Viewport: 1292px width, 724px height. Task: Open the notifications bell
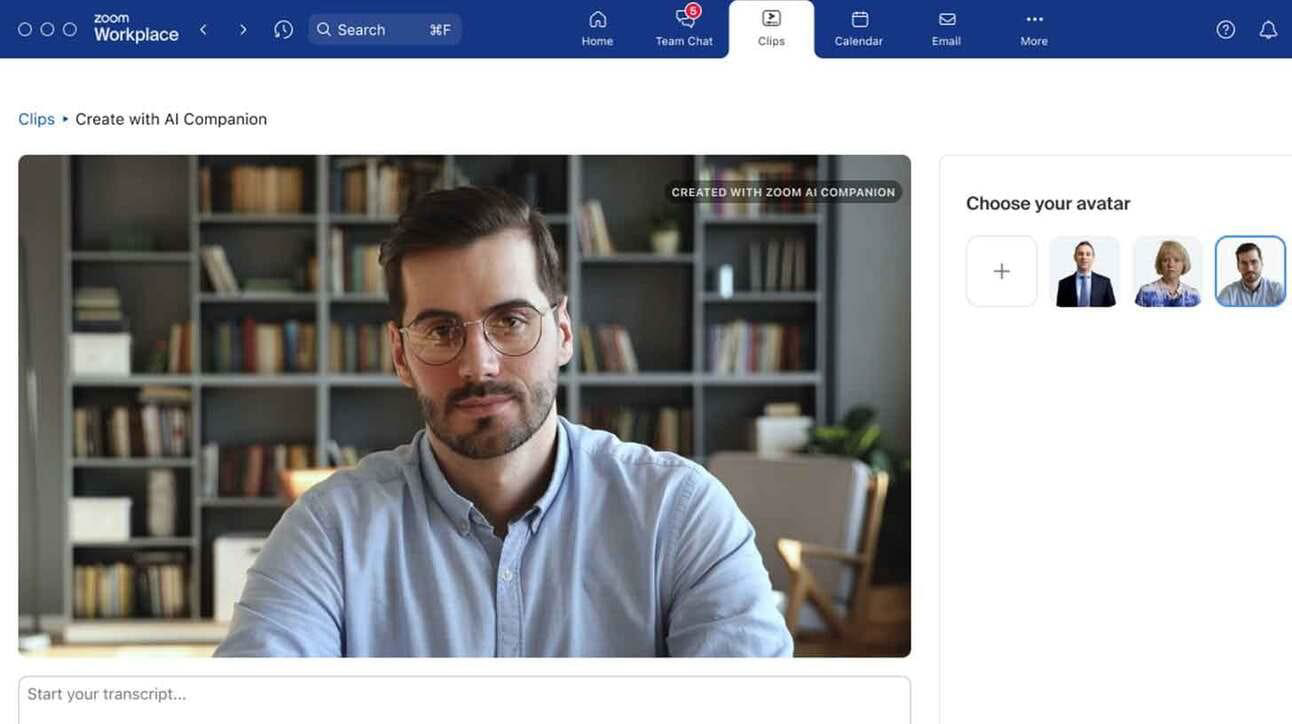coord(1266,27)
